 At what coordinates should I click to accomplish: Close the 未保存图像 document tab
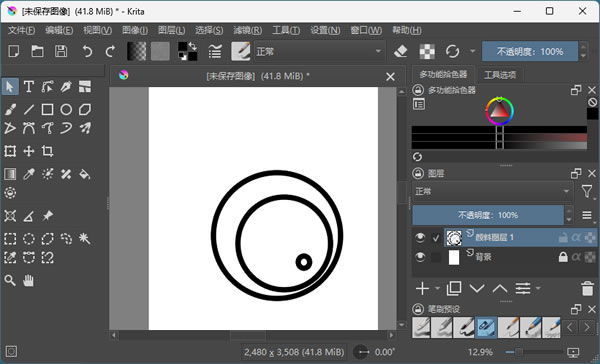click(390, 77)
